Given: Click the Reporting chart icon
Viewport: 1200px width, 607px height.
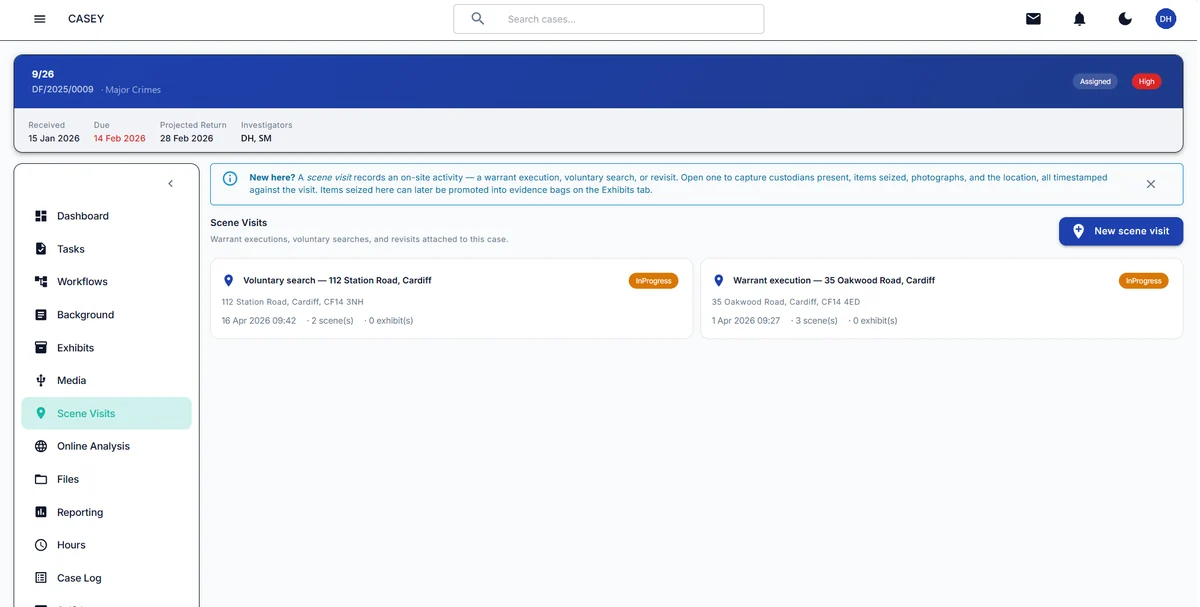Looking at the screenshot, I should click(x=41, y=512).
